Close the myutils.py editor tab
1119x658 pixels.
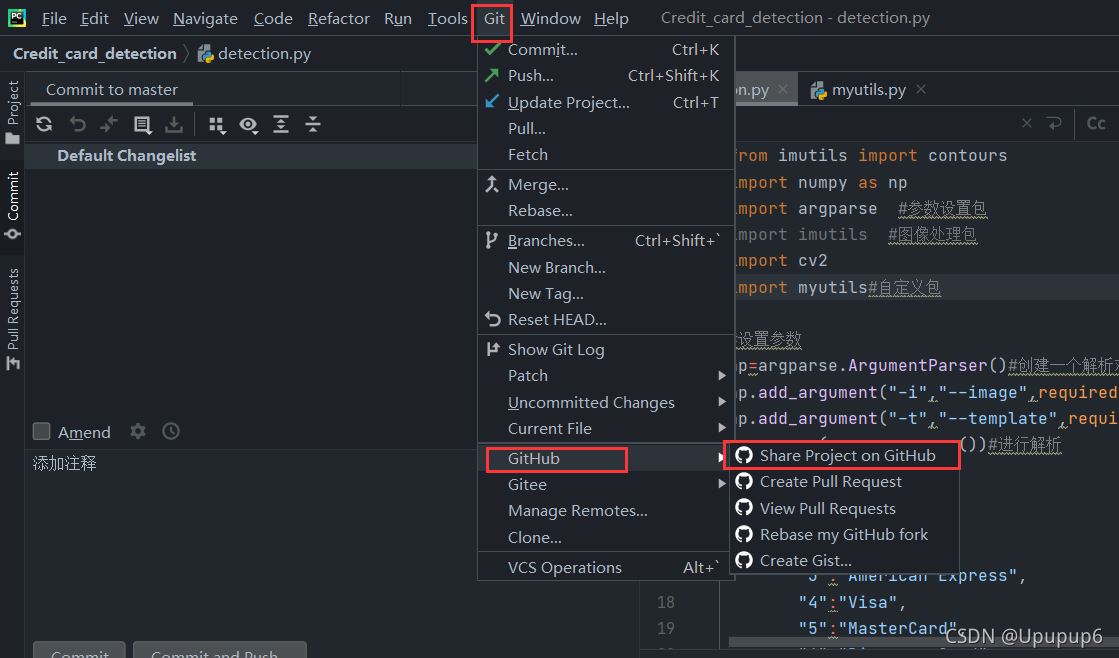pyautogui.click(x=921, y=89)
